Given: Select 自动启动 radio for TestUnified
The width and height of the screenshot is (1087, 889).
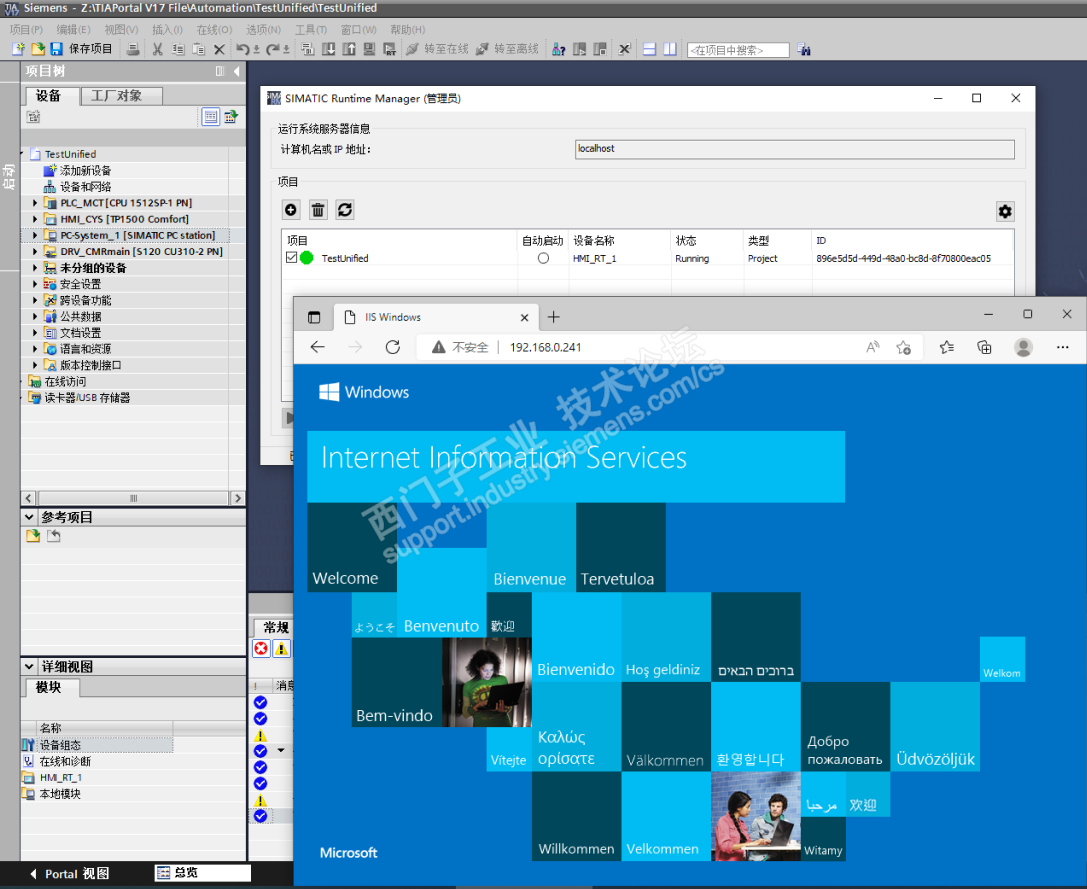Looking at the screenshot, I should coord(544,258).
